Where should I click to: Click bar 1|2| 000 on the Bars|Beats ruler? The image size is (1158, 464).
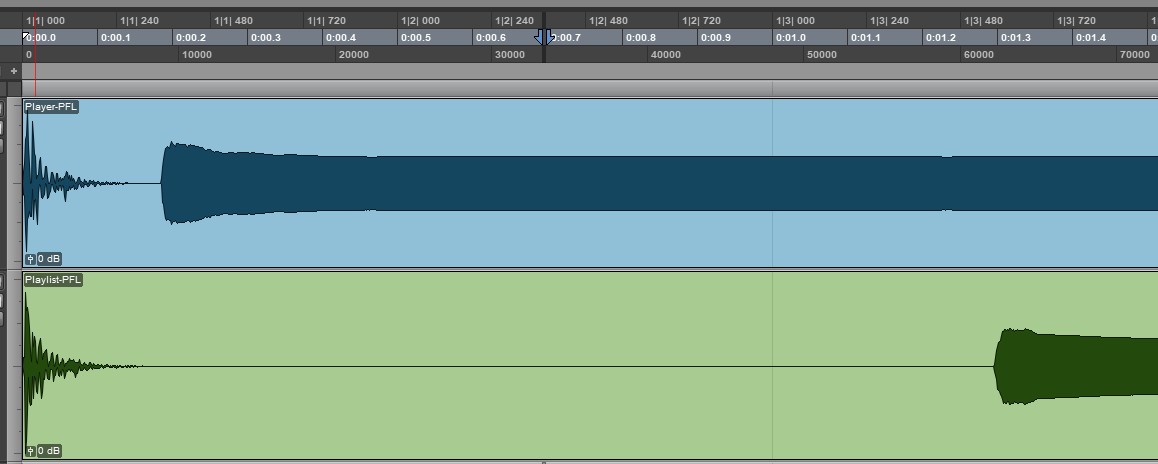point(420,20)
